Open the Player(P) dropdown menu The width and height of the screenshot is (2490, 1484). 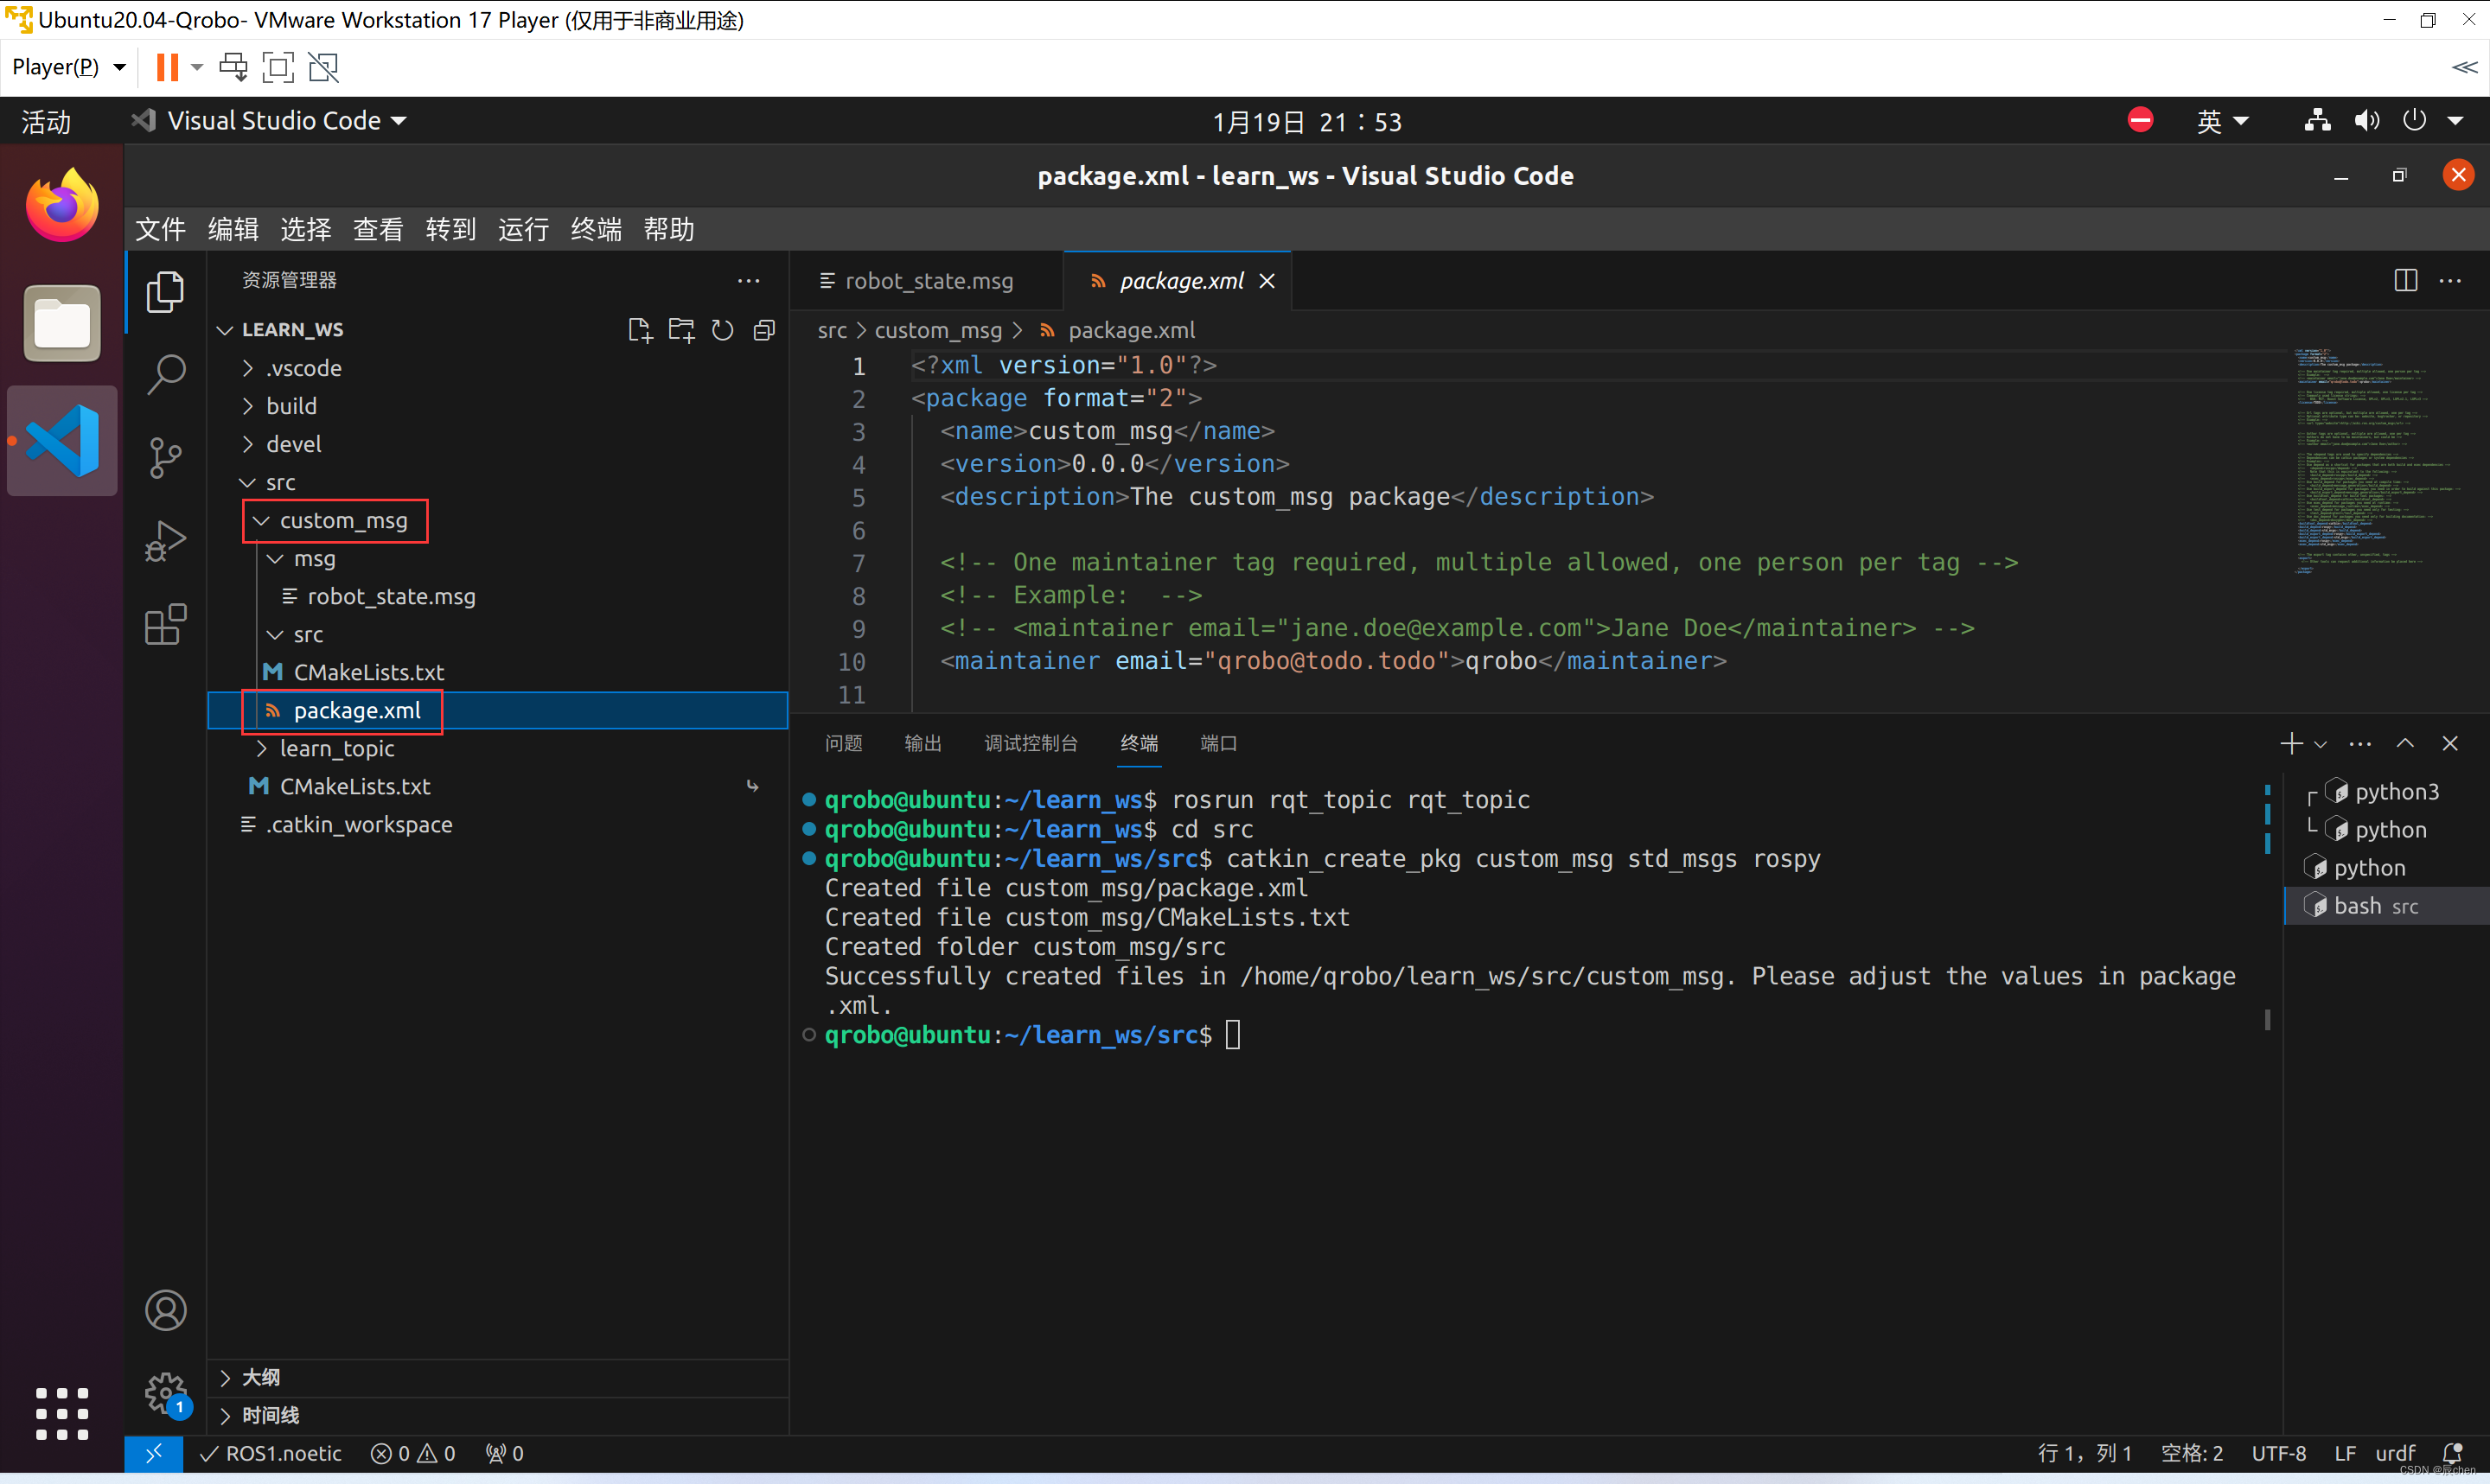coord(68,67)
